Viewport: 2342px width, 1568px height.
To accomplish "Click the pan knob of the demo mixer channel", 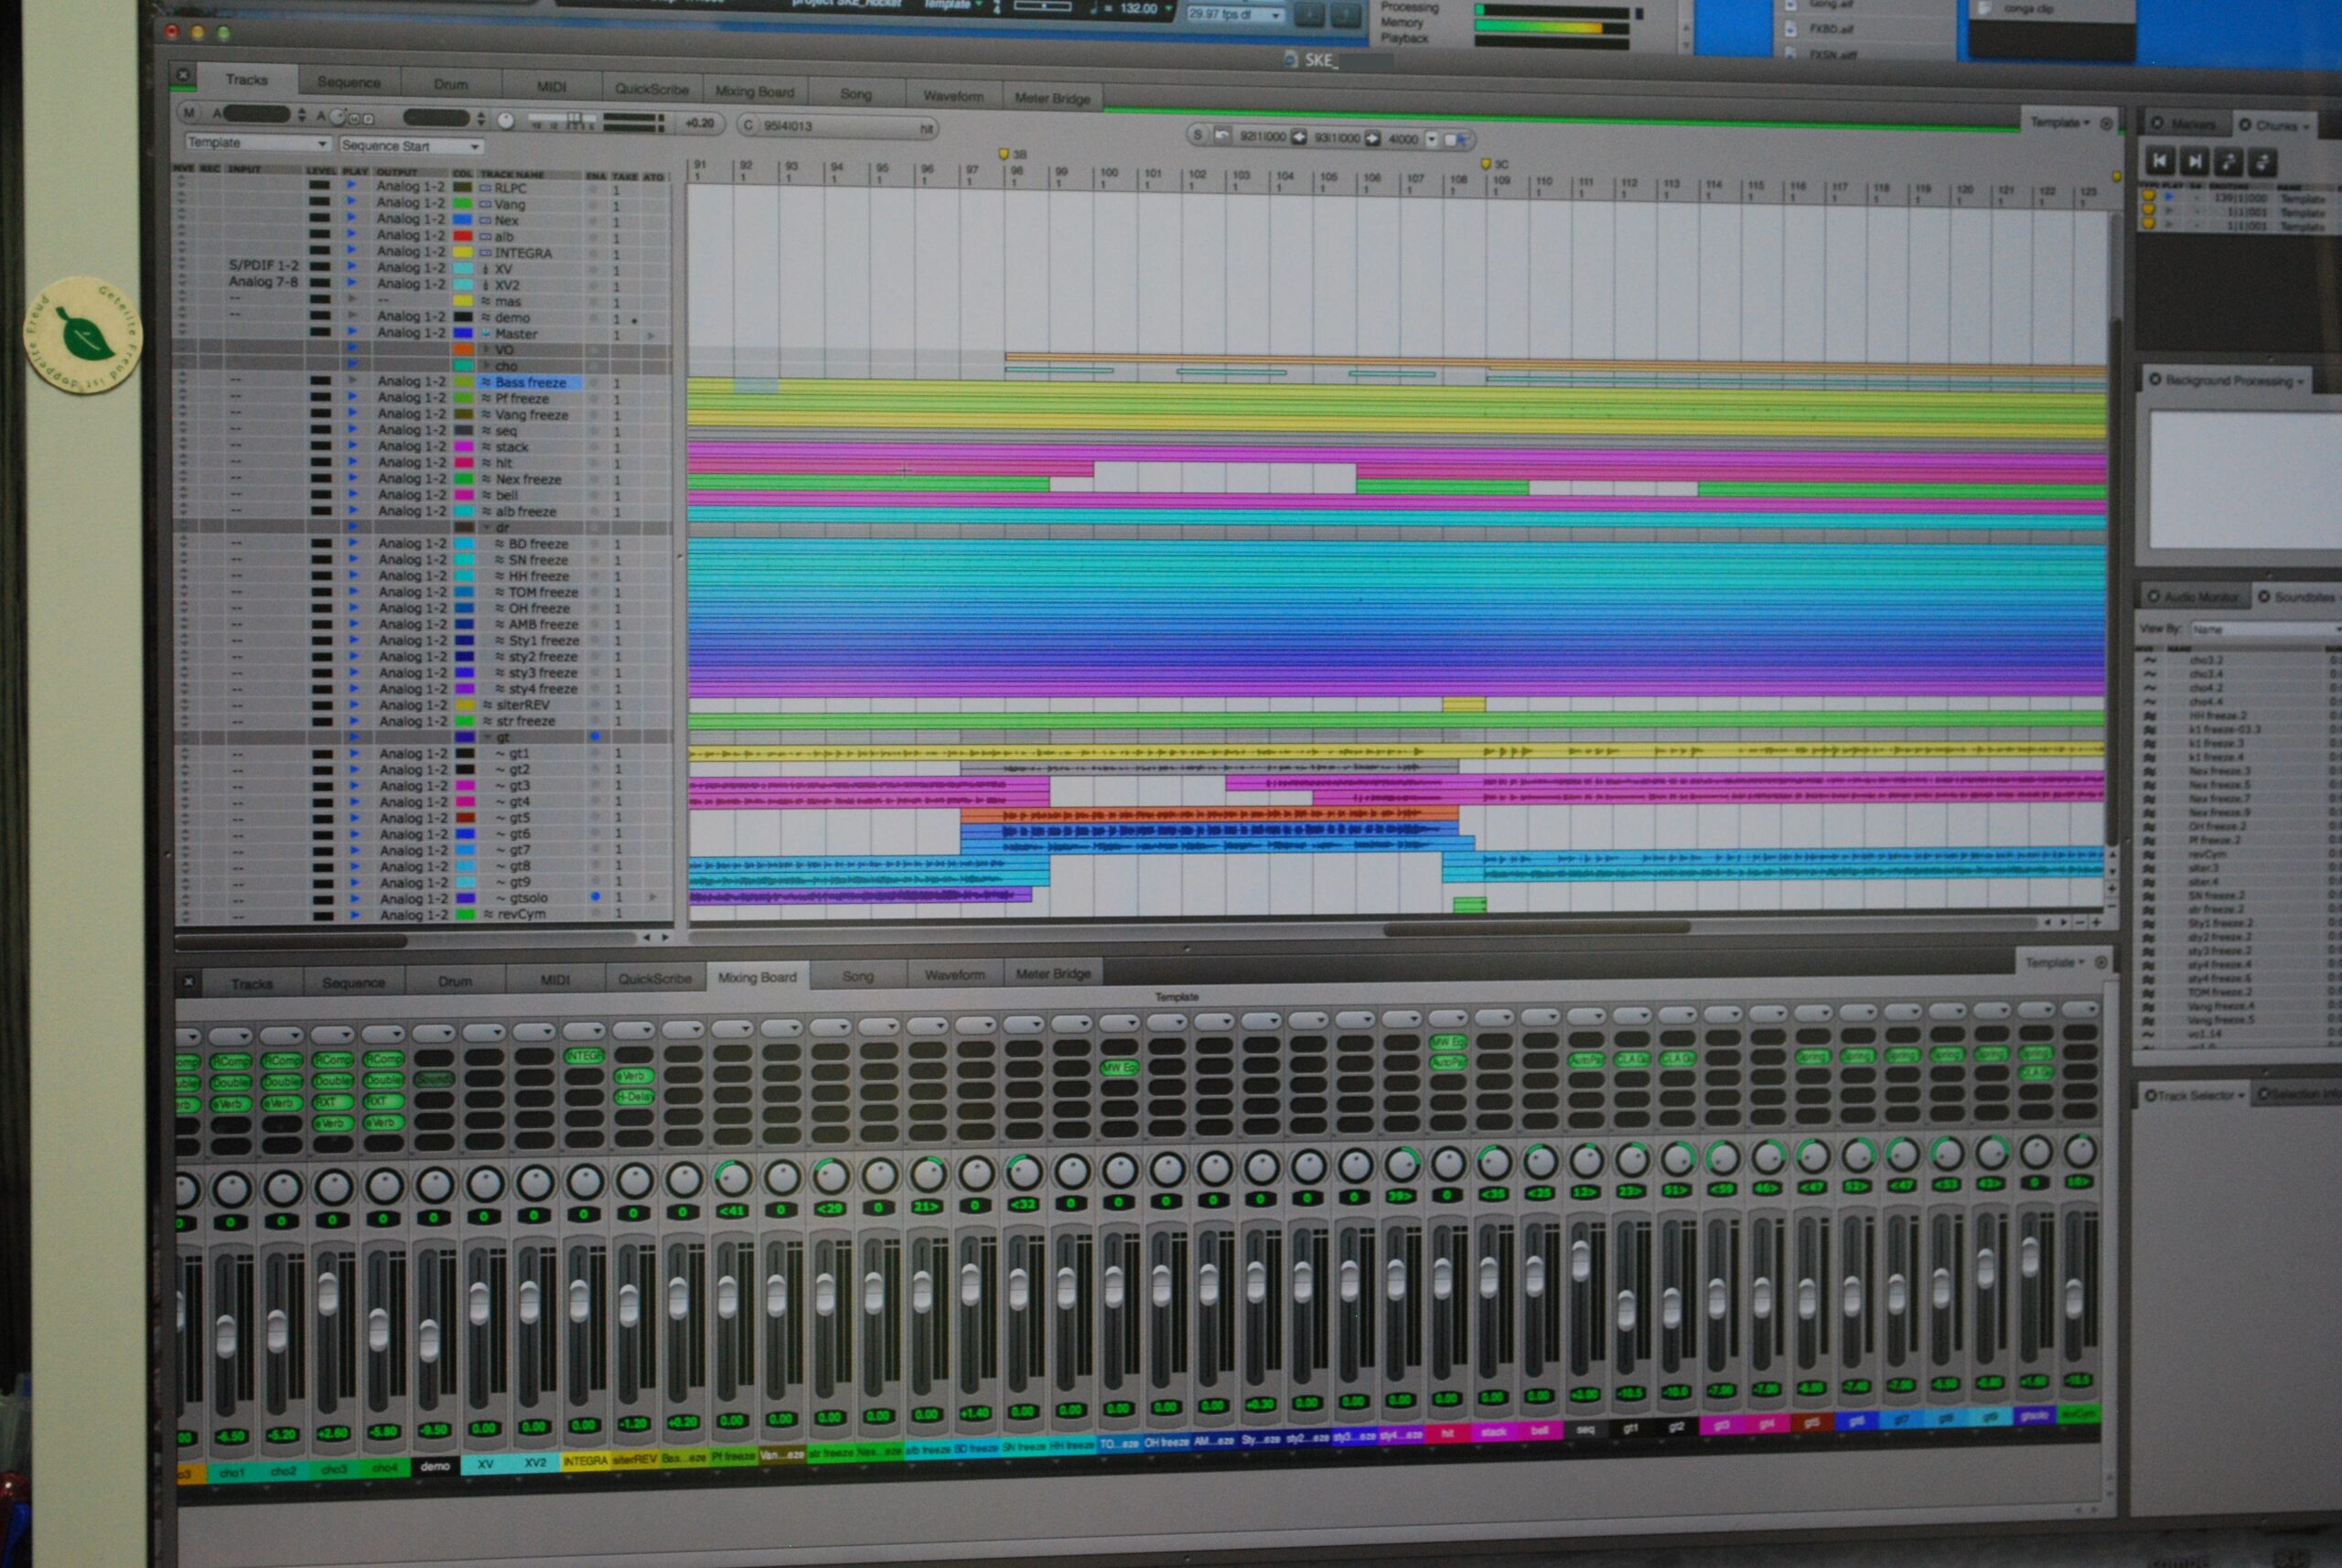I will [434, 1185].
